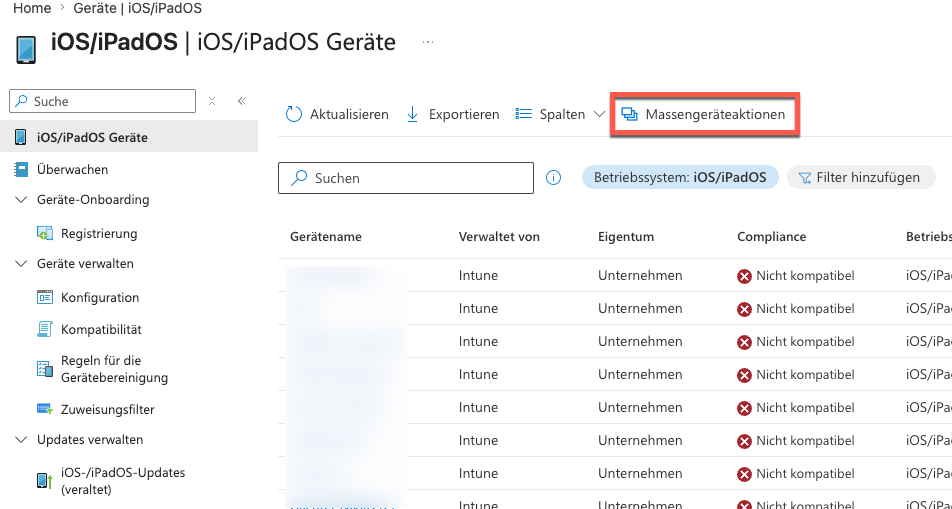The width and height of the screenshot is (952, 509).
Task: Sort by the Eigentum column header
Action: [626, 237]
